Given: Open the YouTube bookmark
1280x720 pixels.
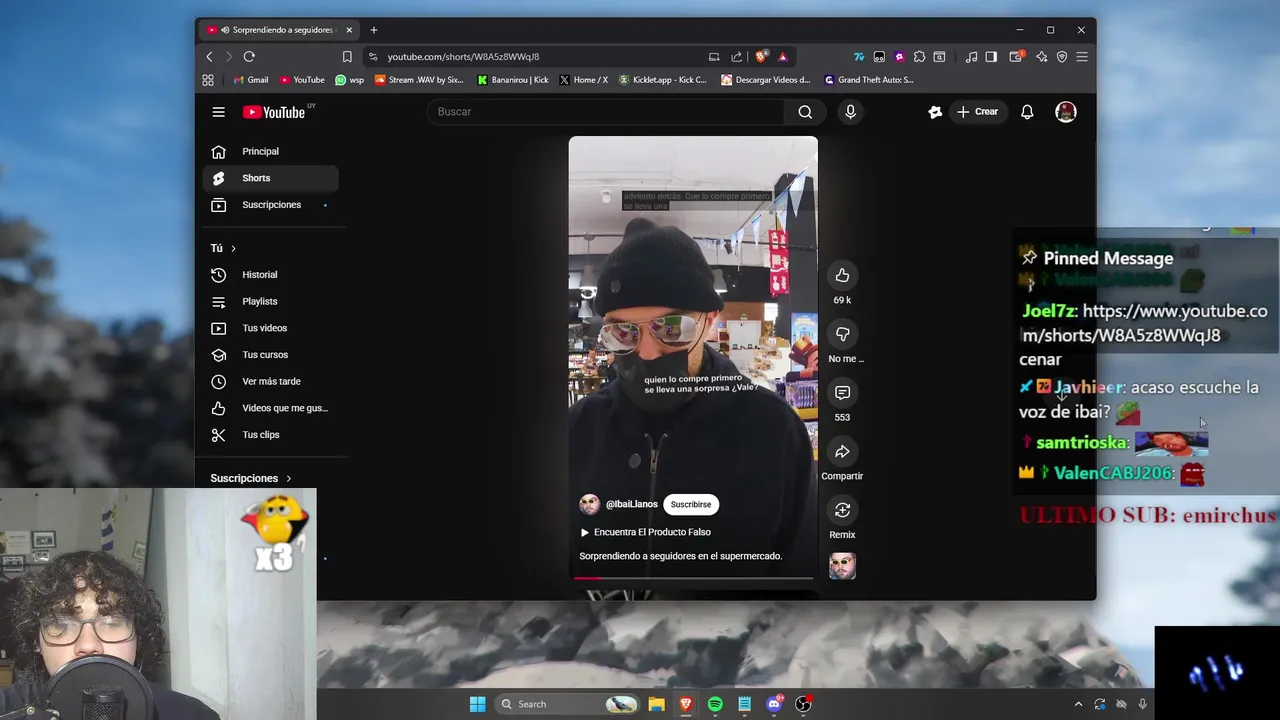Looking at the screenshot, I should click(302, 80).
